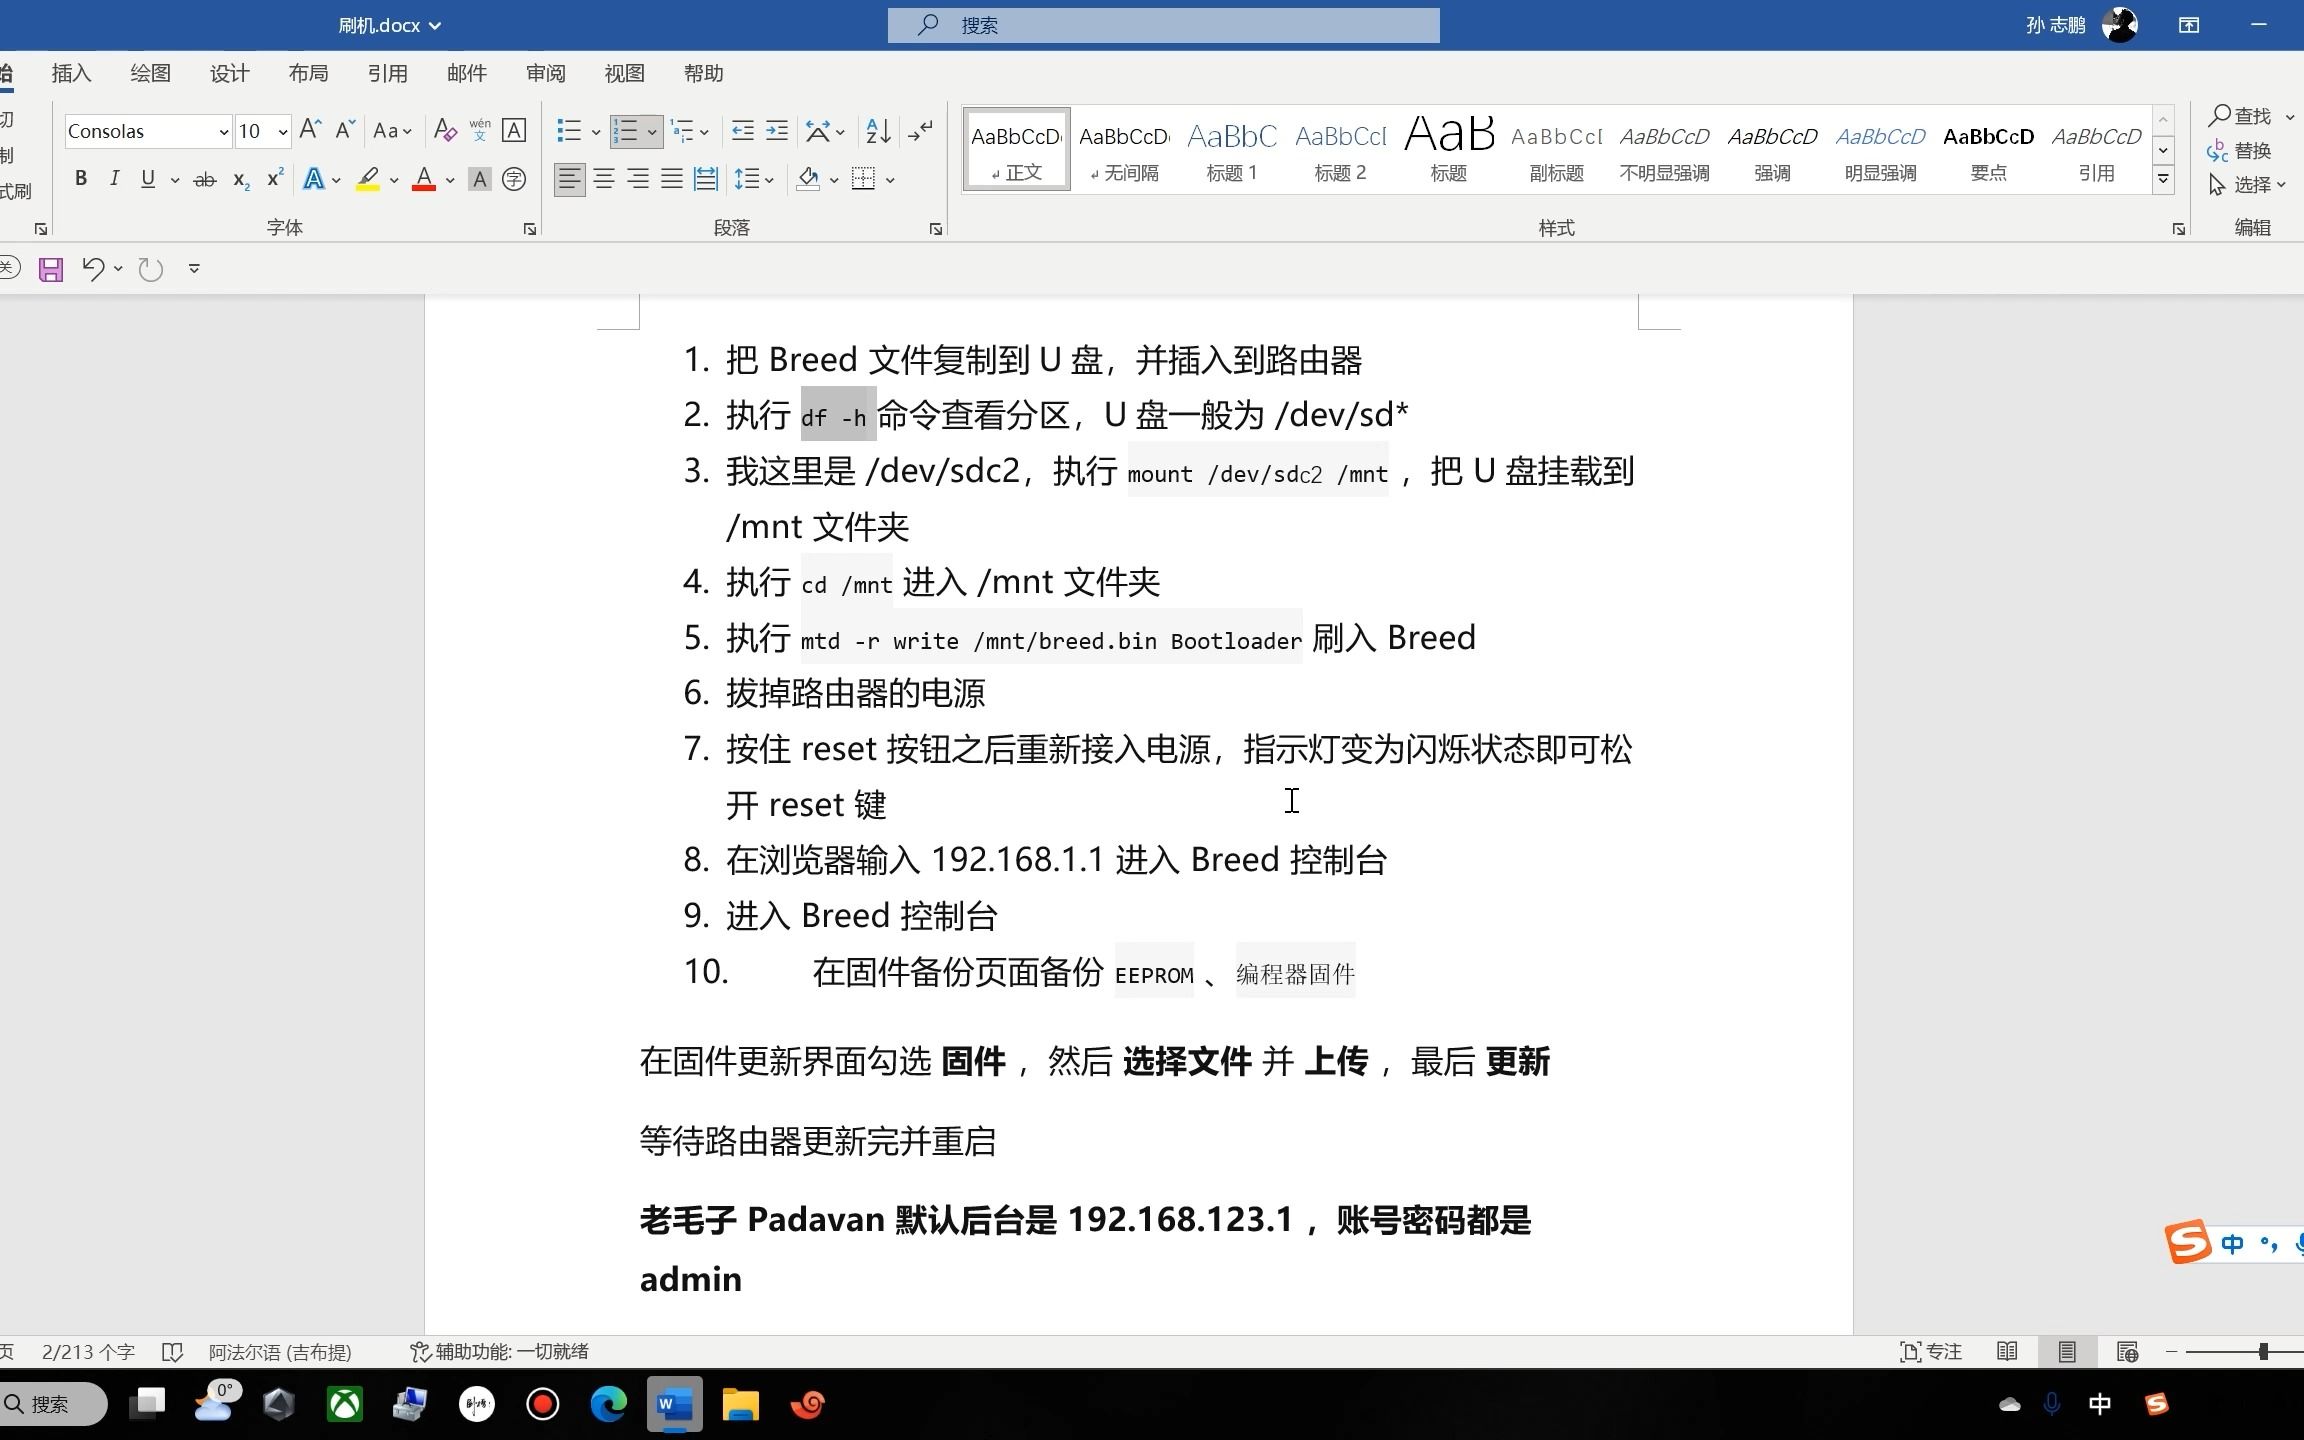Justify paragraph text
The width and height of the screenshot is (2304, 1440).
click(x=672, y=179)
